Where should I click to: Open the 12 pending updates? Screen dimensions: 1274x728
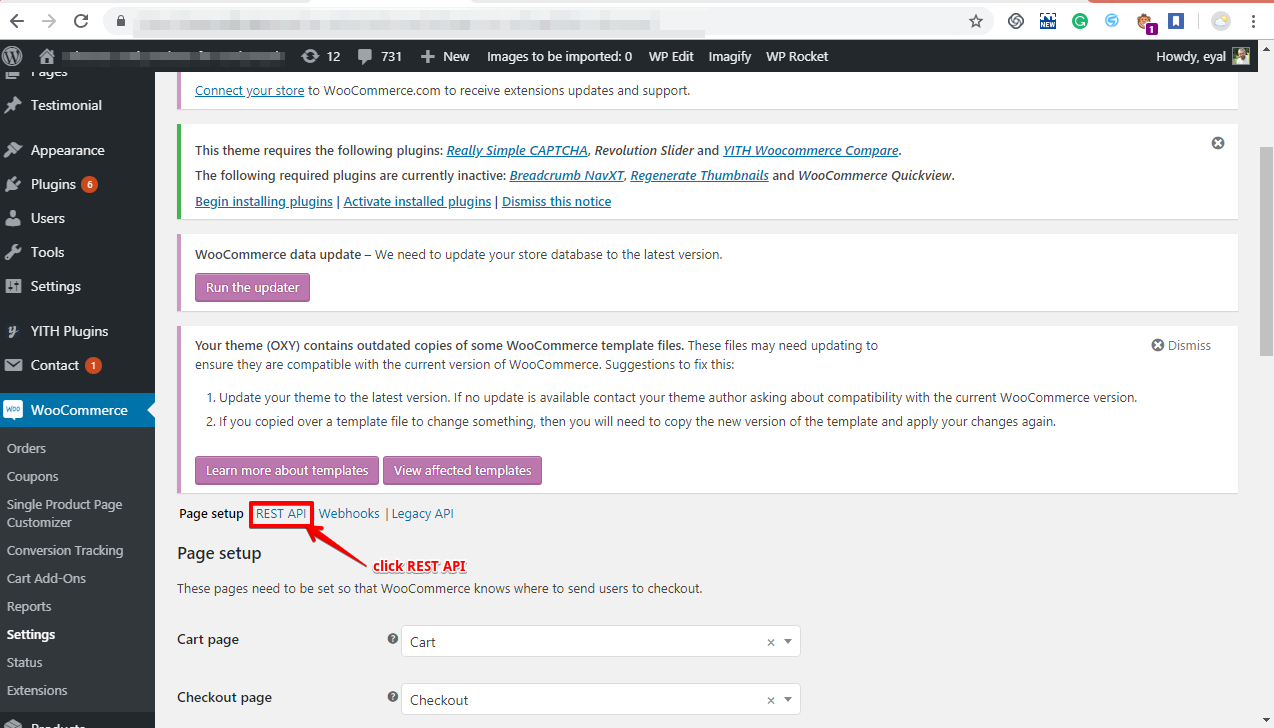pyautogui.click(x=321, y=56)
